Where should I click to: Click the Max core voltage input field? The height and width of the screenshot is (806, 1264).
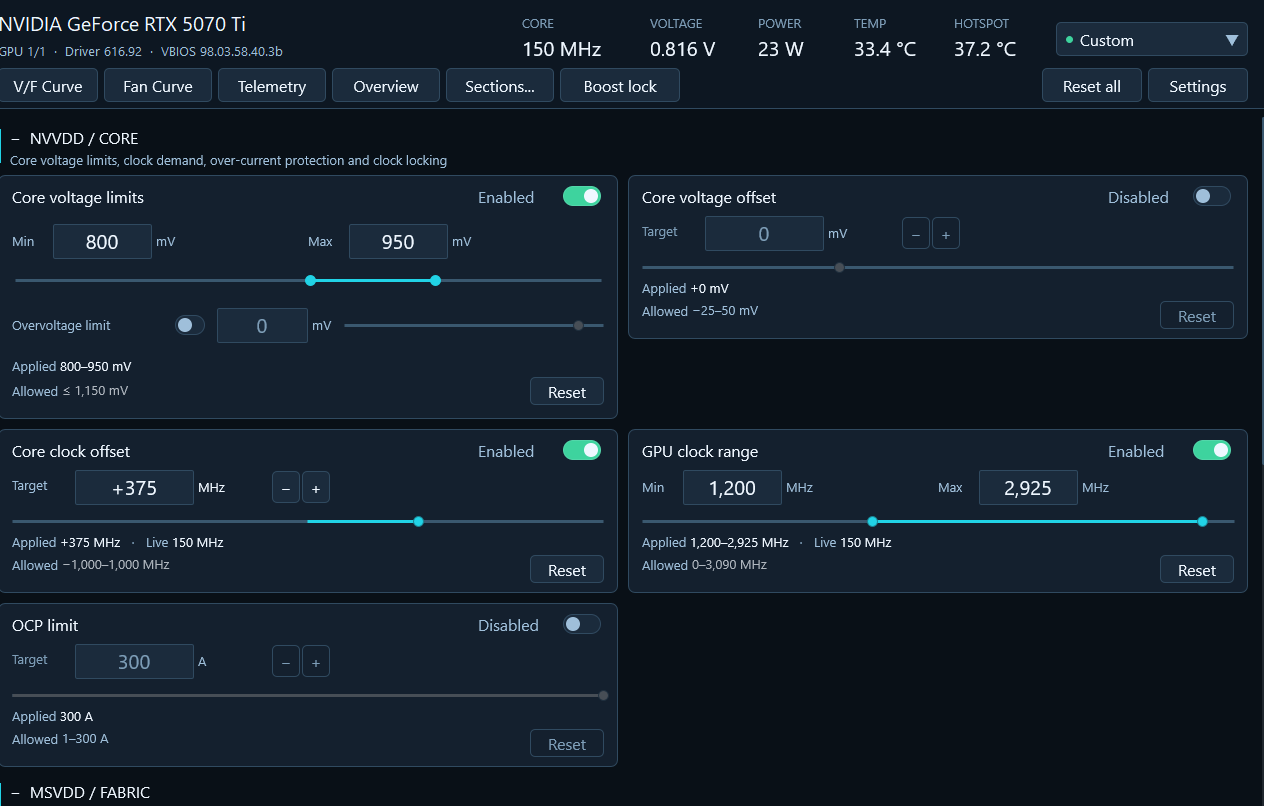pyautogui.click(x=398, y=241)
